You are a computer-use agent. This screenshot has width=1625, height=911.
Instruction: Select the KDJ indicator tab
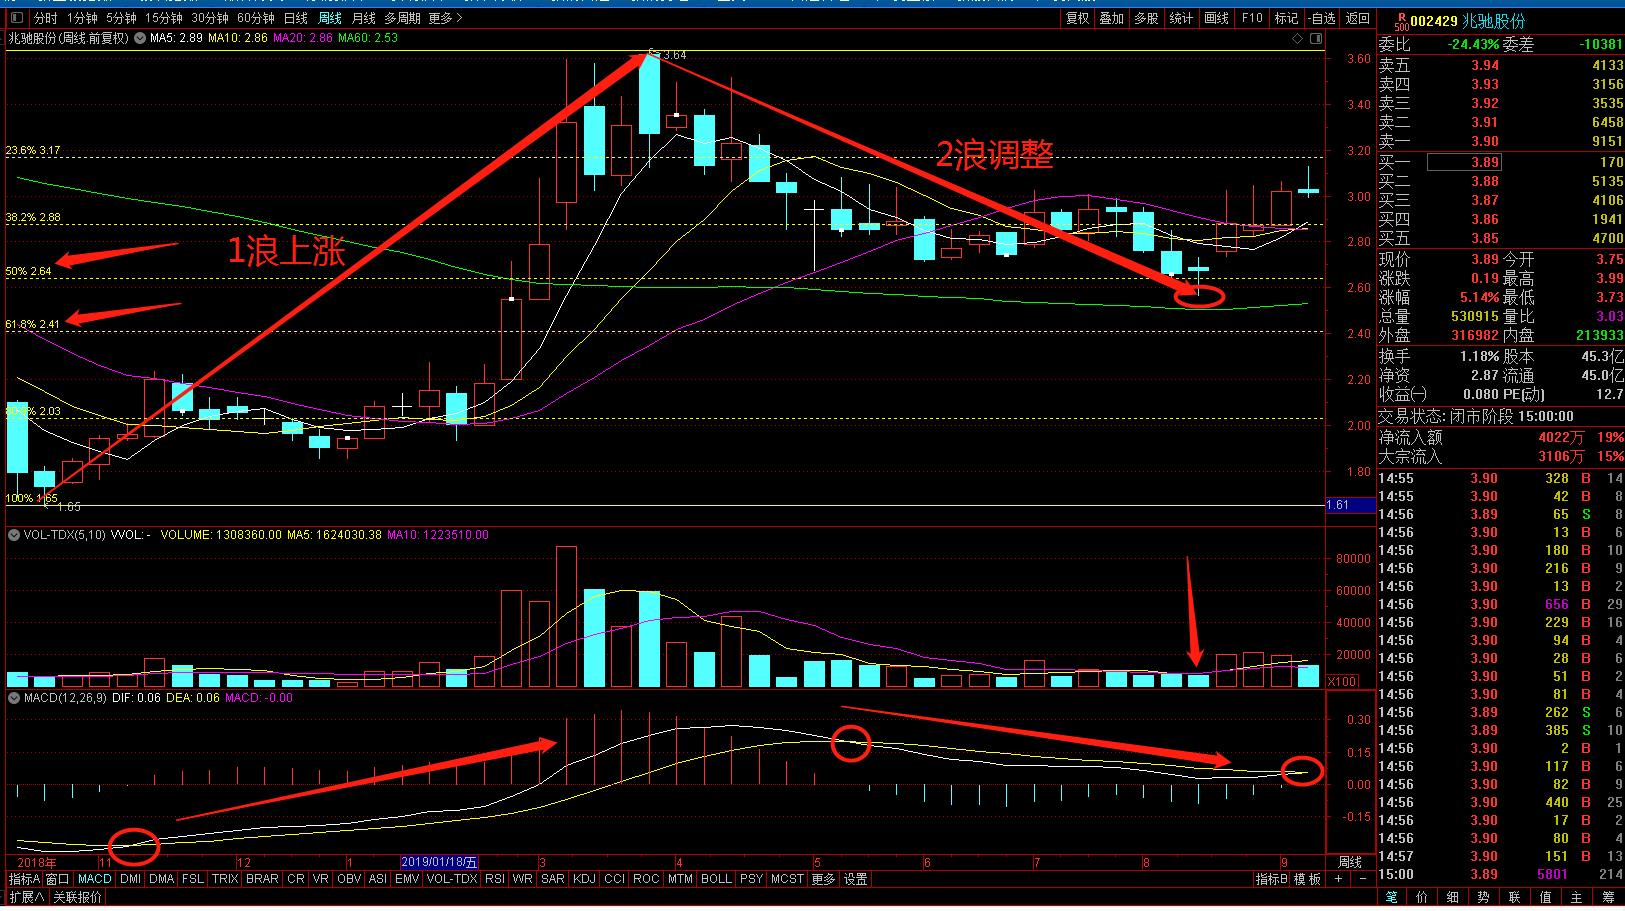point(585,879)
